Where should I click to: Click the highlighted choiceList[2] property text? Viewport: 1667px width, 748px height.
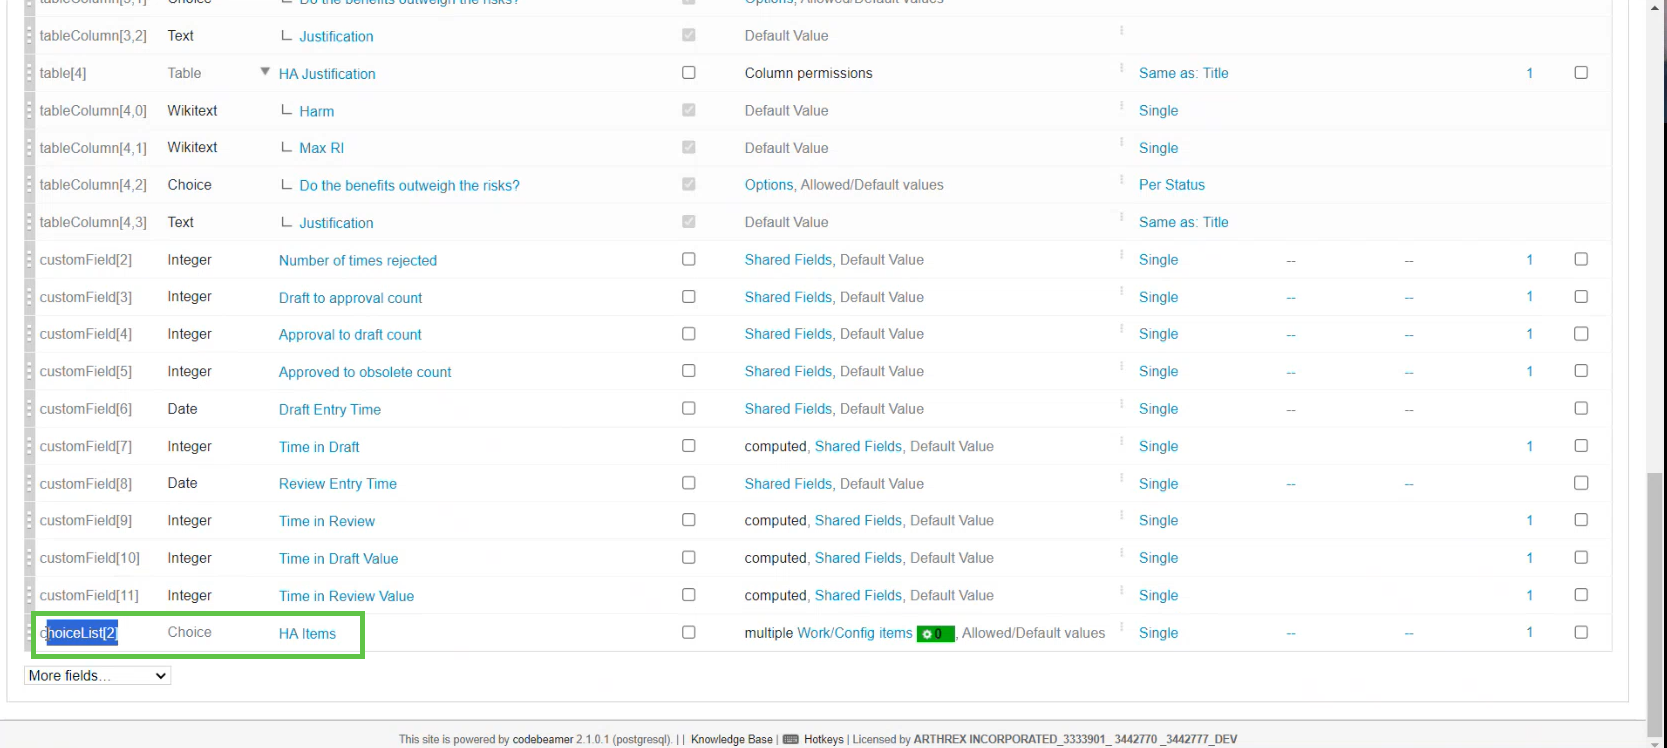click(x=80, y=633)
